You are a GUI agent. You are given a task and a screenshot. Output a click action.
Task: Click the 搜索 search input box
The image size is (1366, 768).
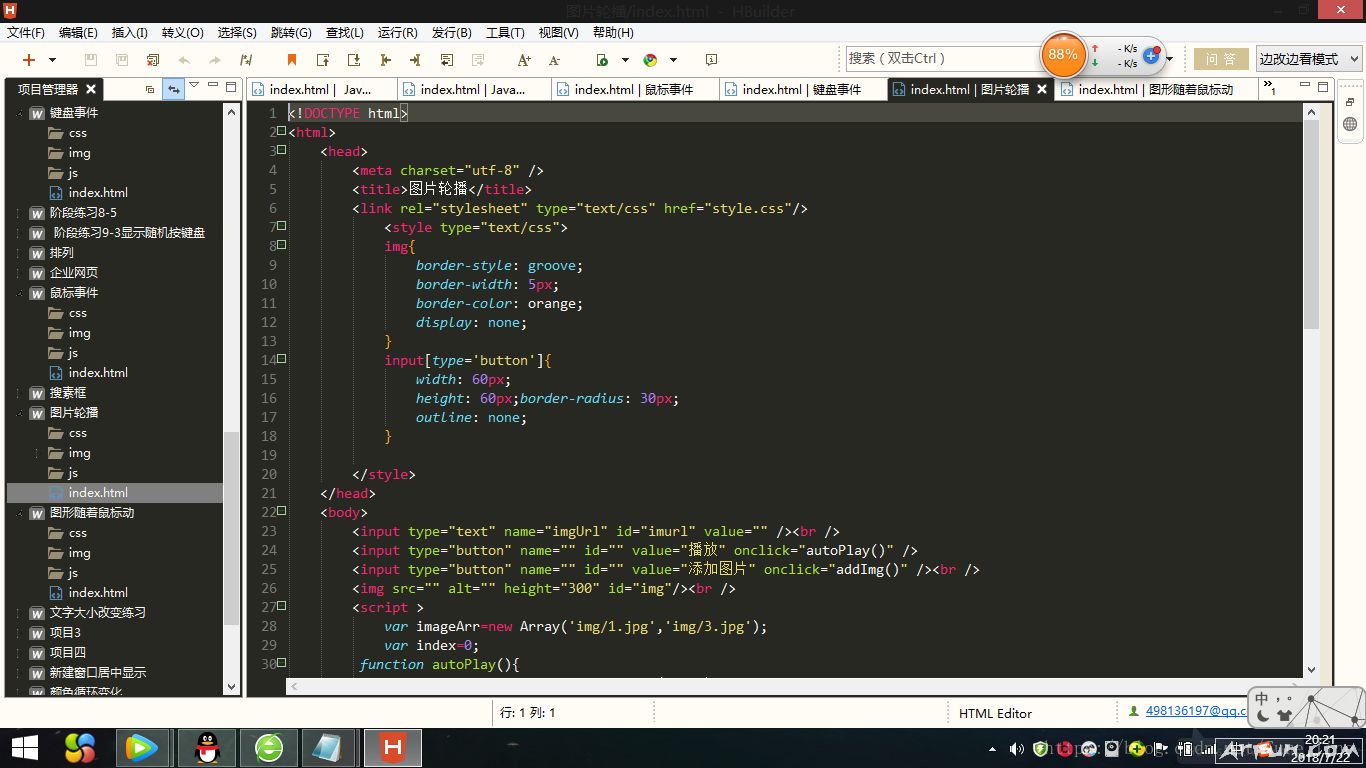(940, 59)
